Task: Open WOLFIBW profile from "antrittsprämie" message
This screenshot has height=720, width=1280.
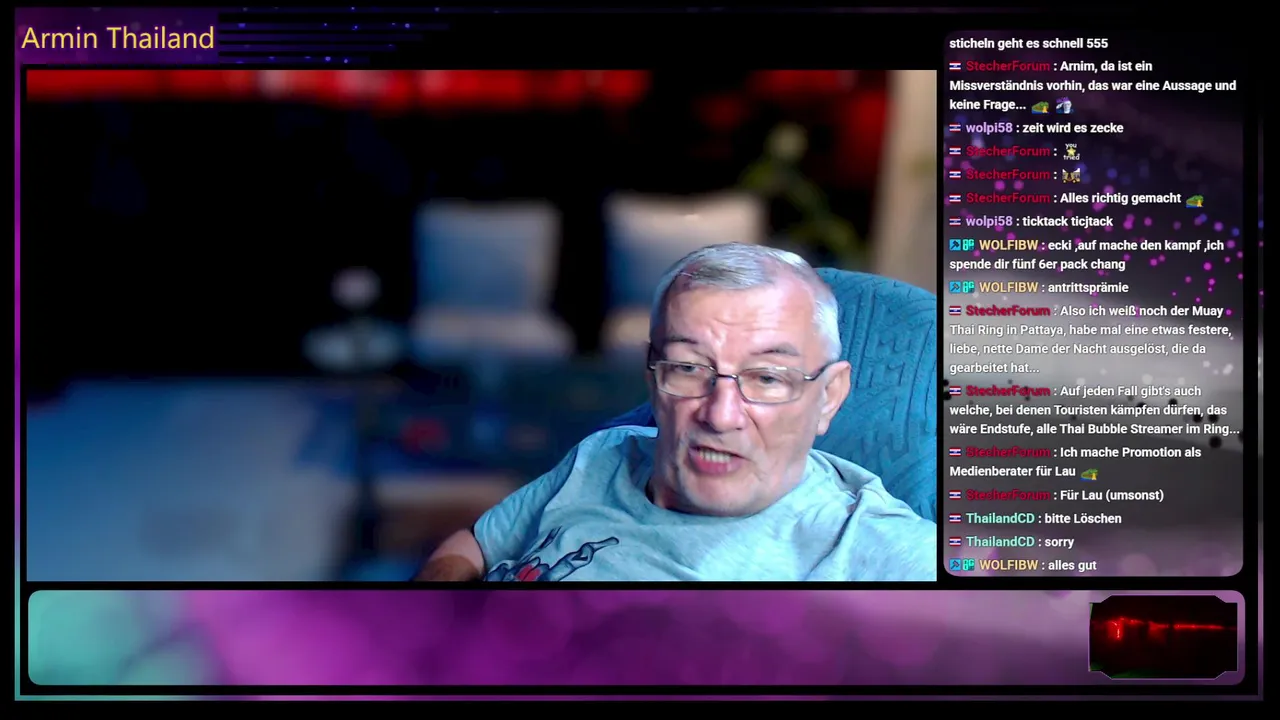Action: pos(1008,287)
